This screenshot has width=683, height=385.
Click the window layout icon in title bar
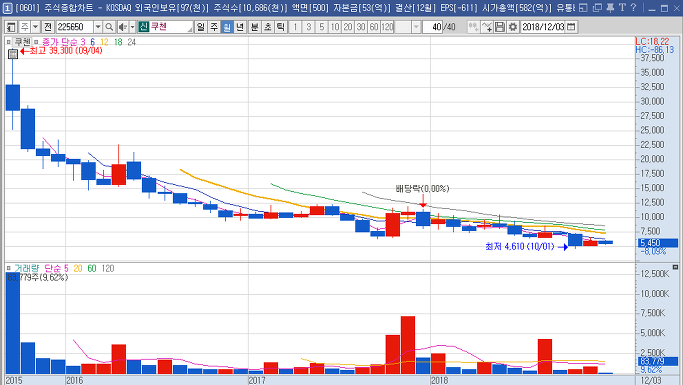coord(584,7)
